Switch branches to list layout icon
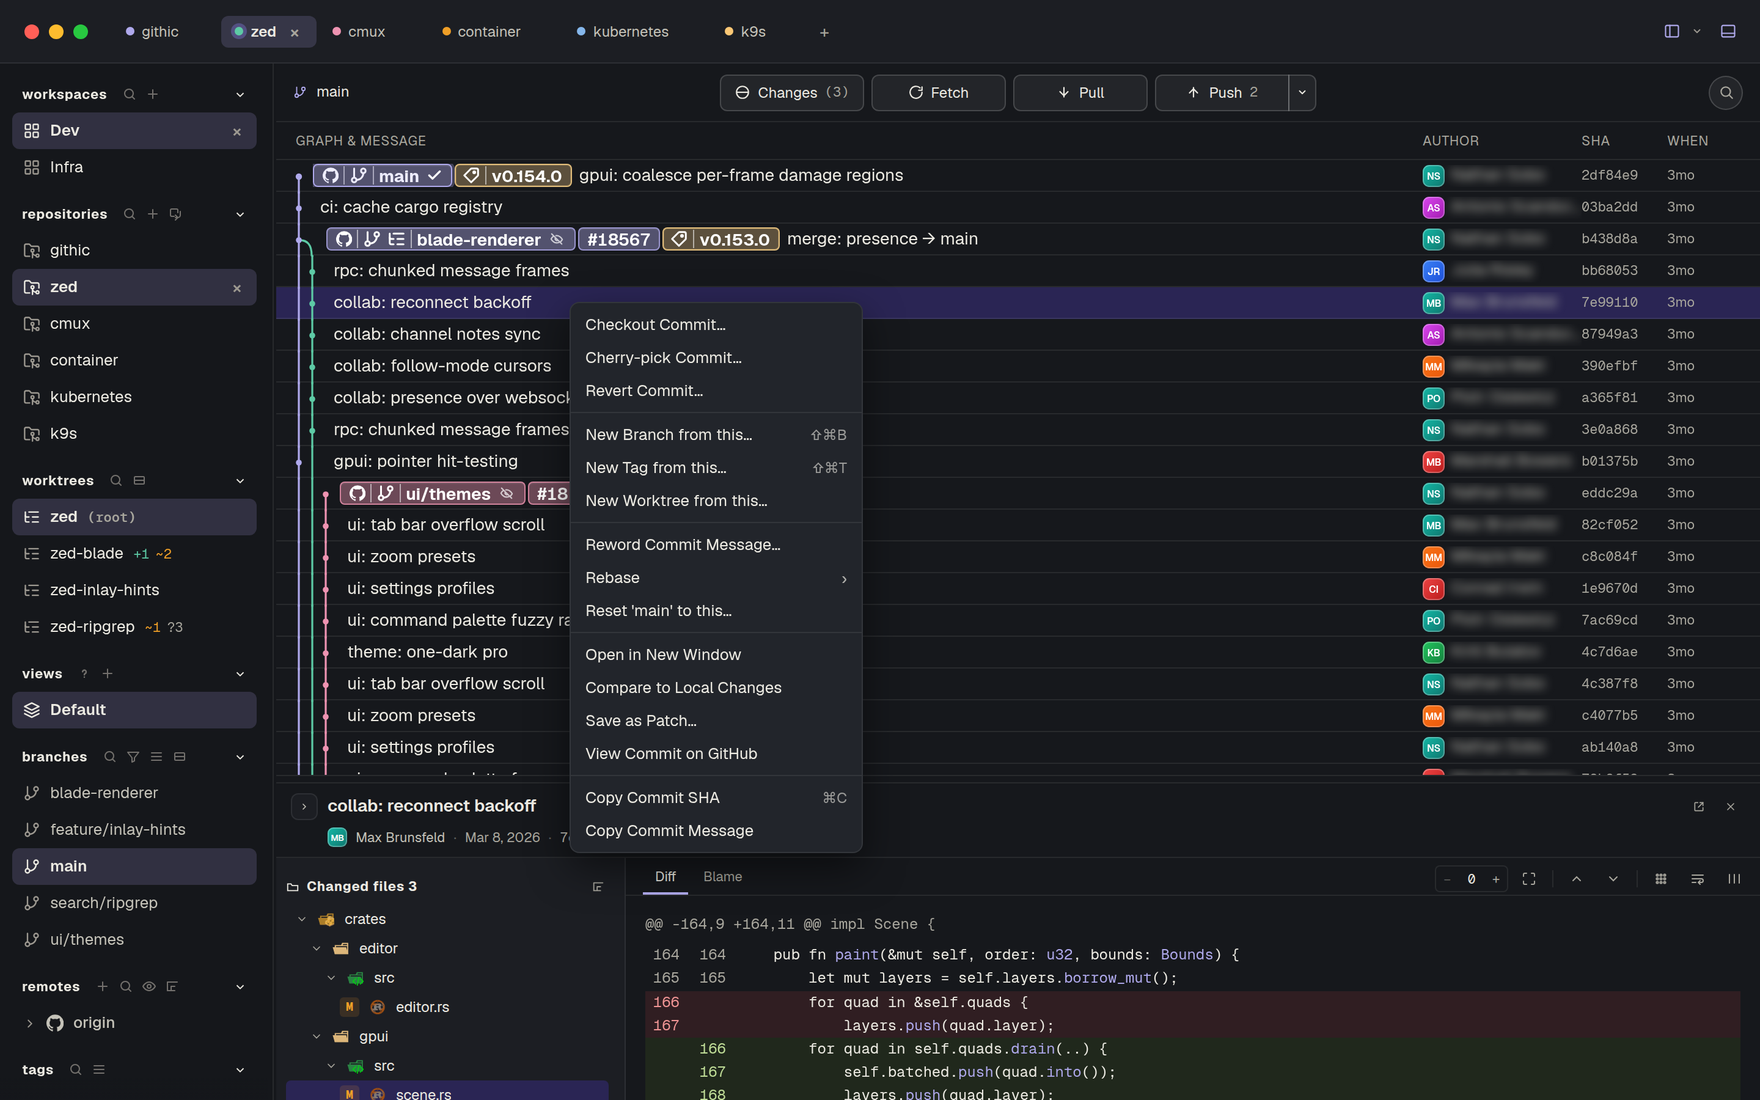 [x=156, y=757]
